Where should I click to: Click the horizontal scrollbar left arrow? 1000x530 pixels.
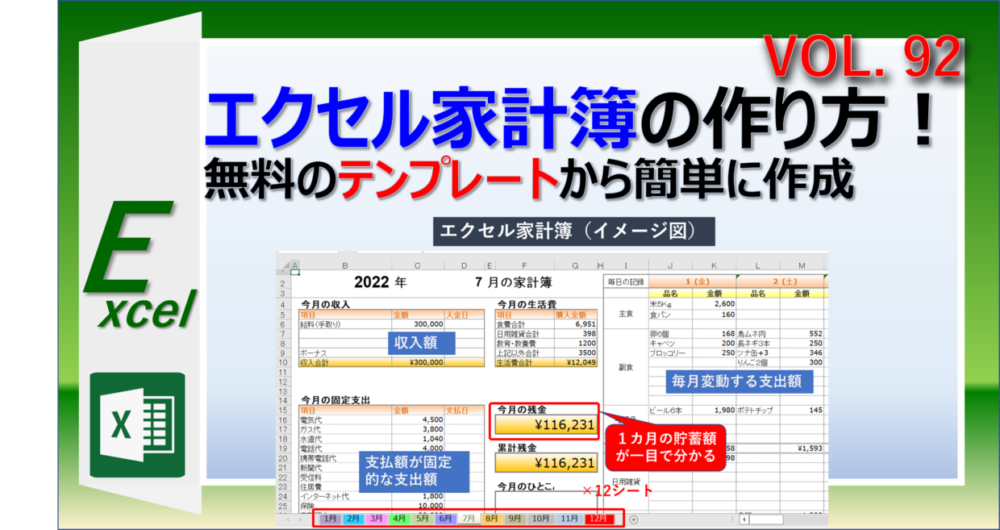tap(744, 518)
